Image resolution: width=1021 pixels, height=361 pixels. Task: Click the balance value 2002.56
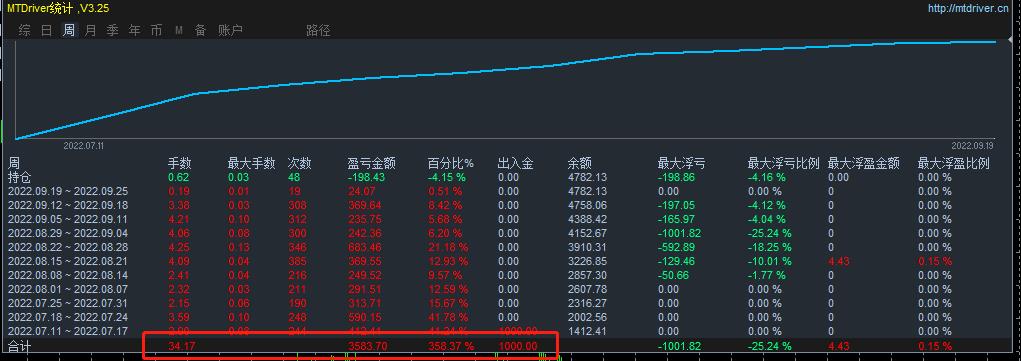[587, 317]
